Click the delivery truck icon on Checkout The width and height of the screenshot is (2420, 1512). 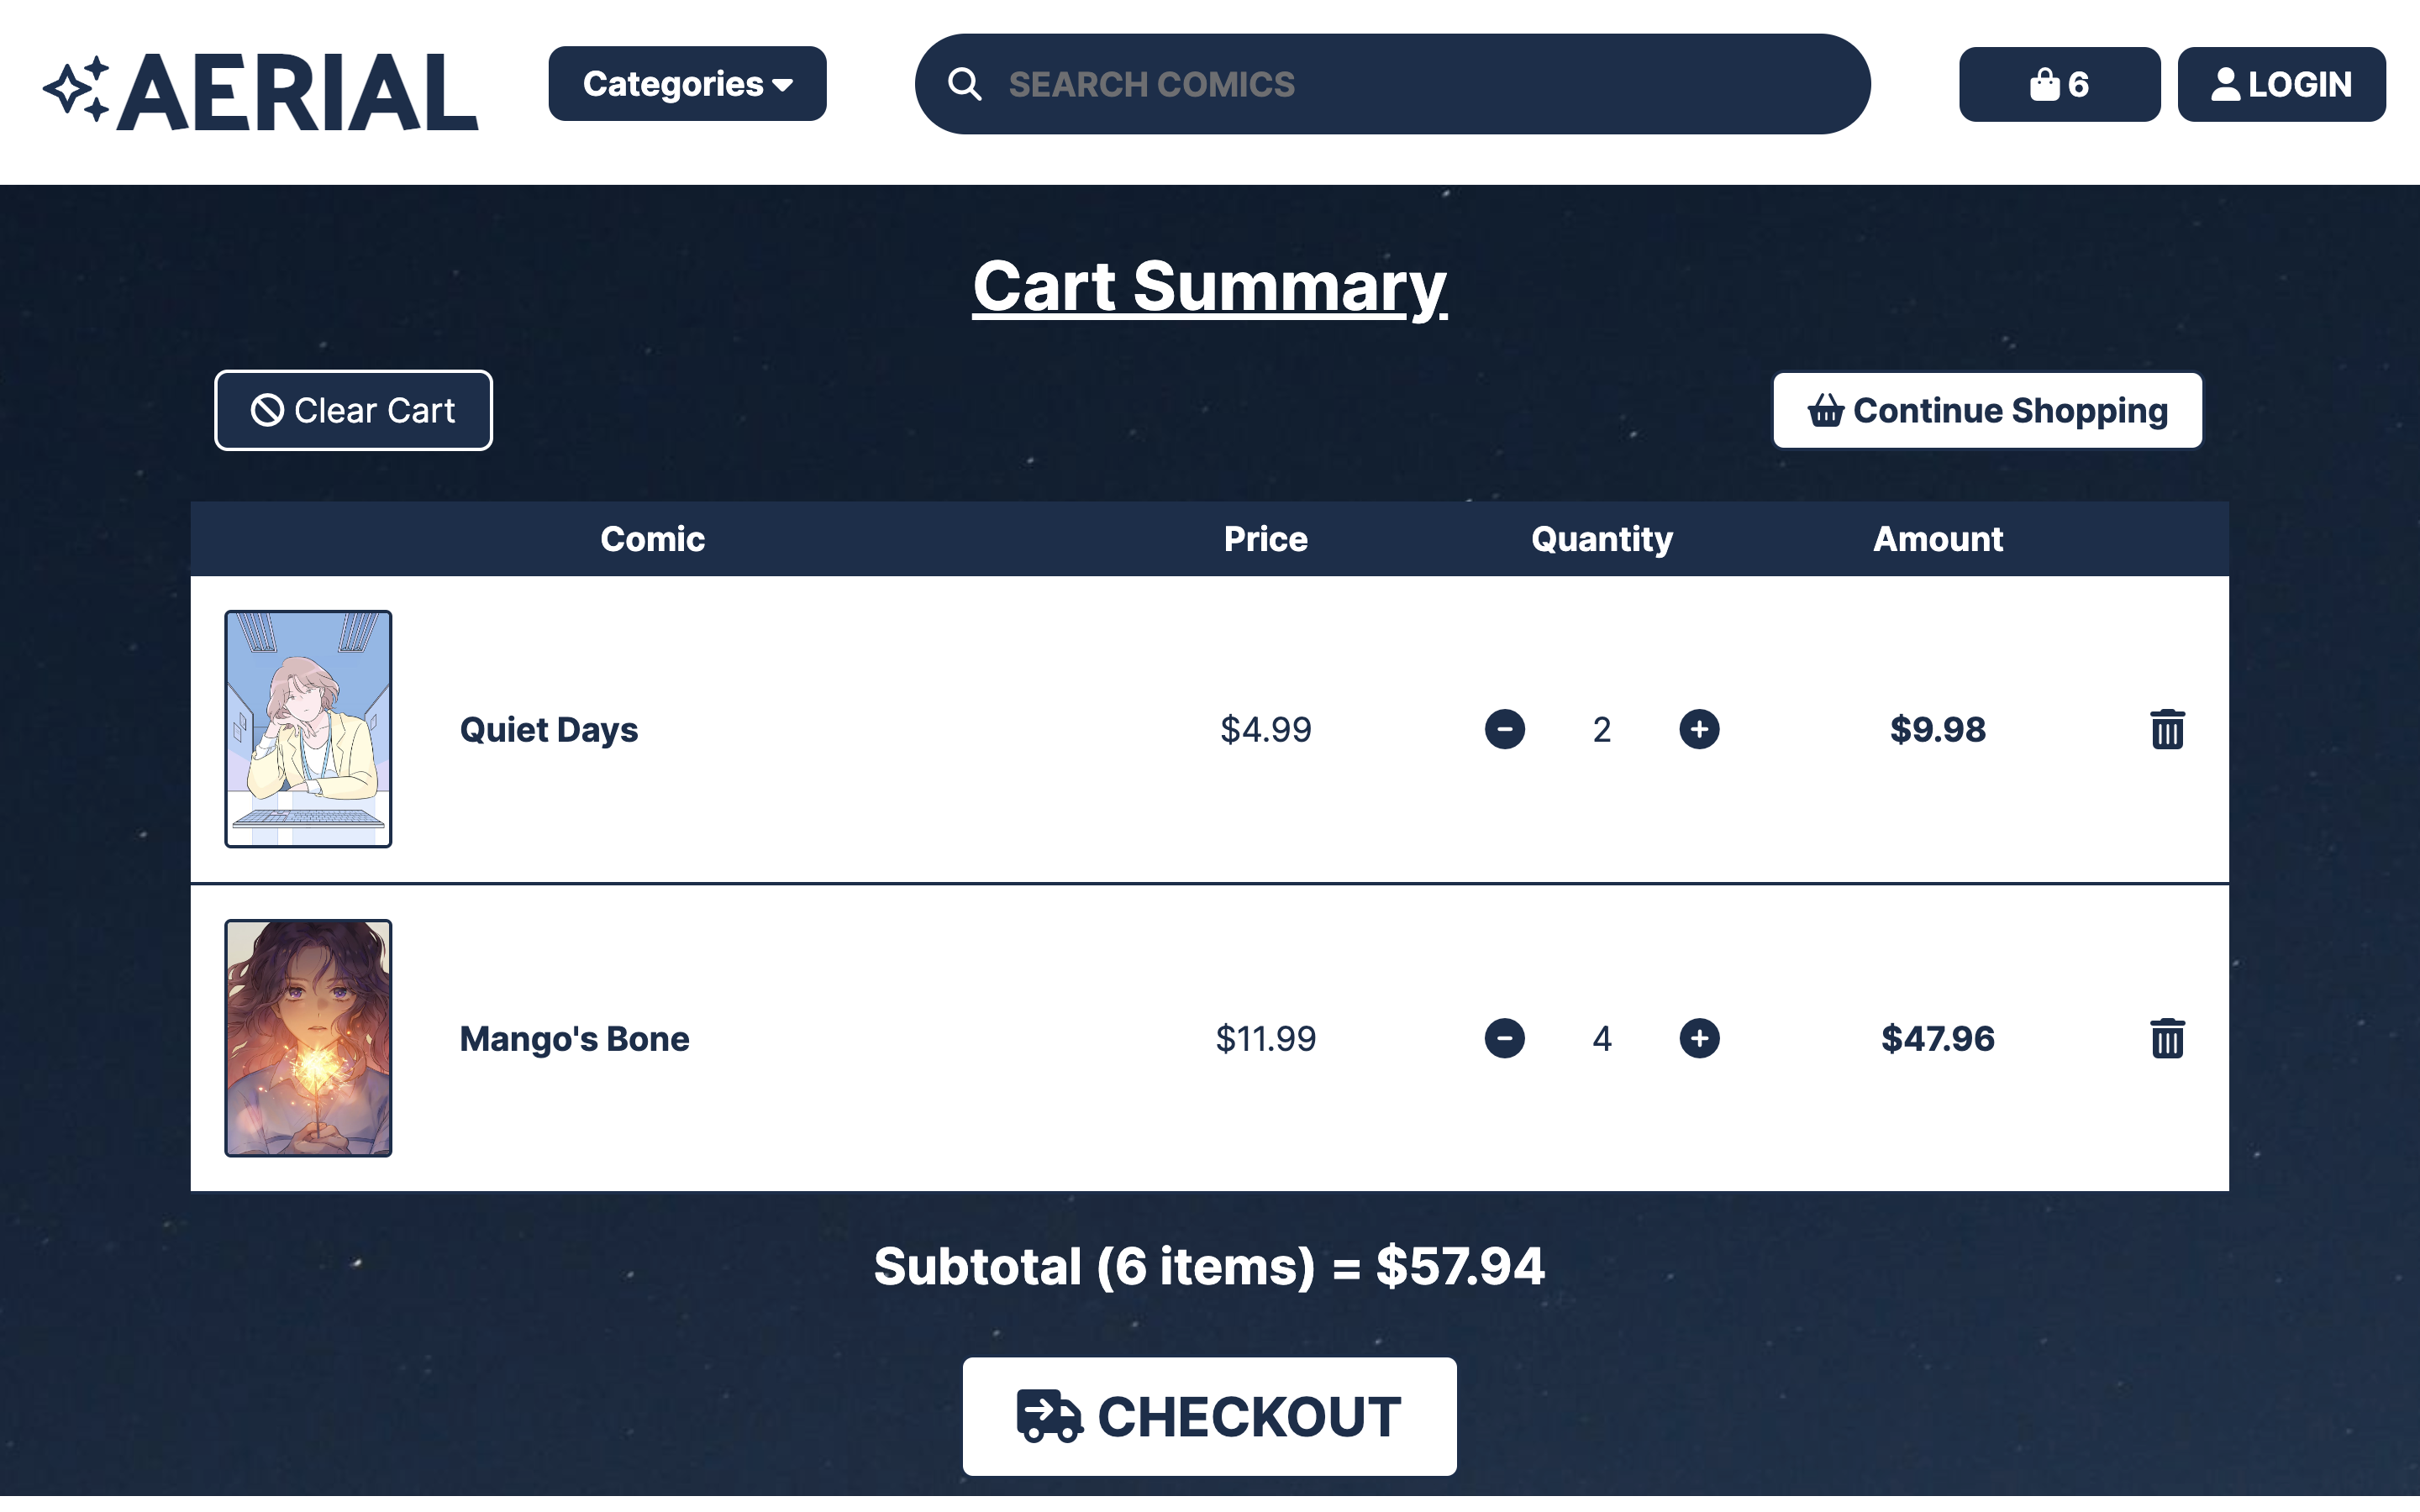pos(1046,1415)
